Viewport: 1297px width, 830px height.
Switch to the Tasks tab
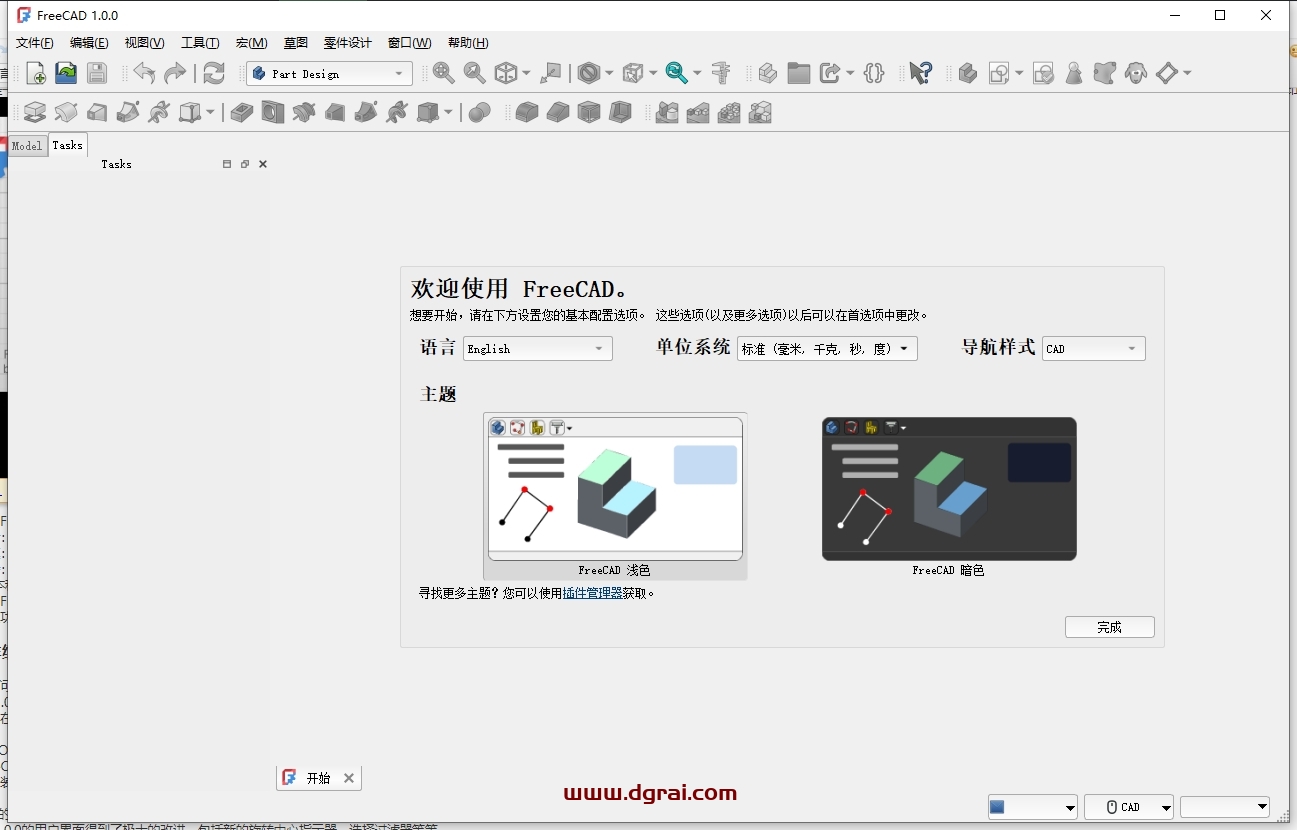coord(68,145)
